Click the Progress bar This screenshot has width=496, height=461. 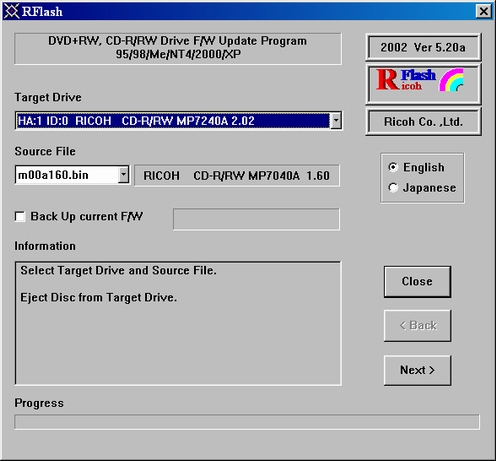[247, 422]
